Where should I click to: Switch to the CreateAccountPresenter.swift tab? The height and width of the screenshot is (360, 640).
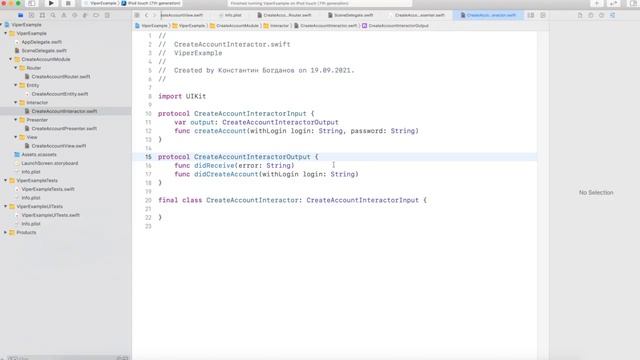418,15
